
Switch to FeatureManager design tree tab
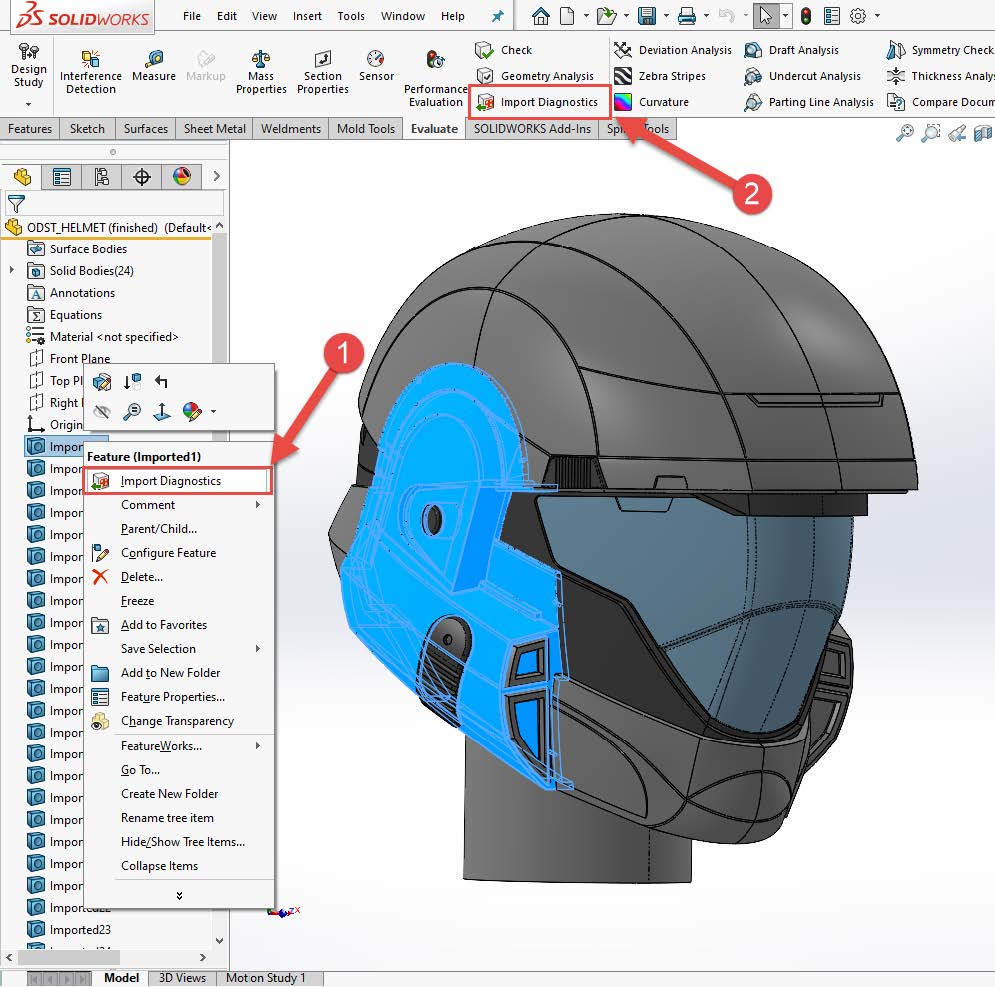22,176
